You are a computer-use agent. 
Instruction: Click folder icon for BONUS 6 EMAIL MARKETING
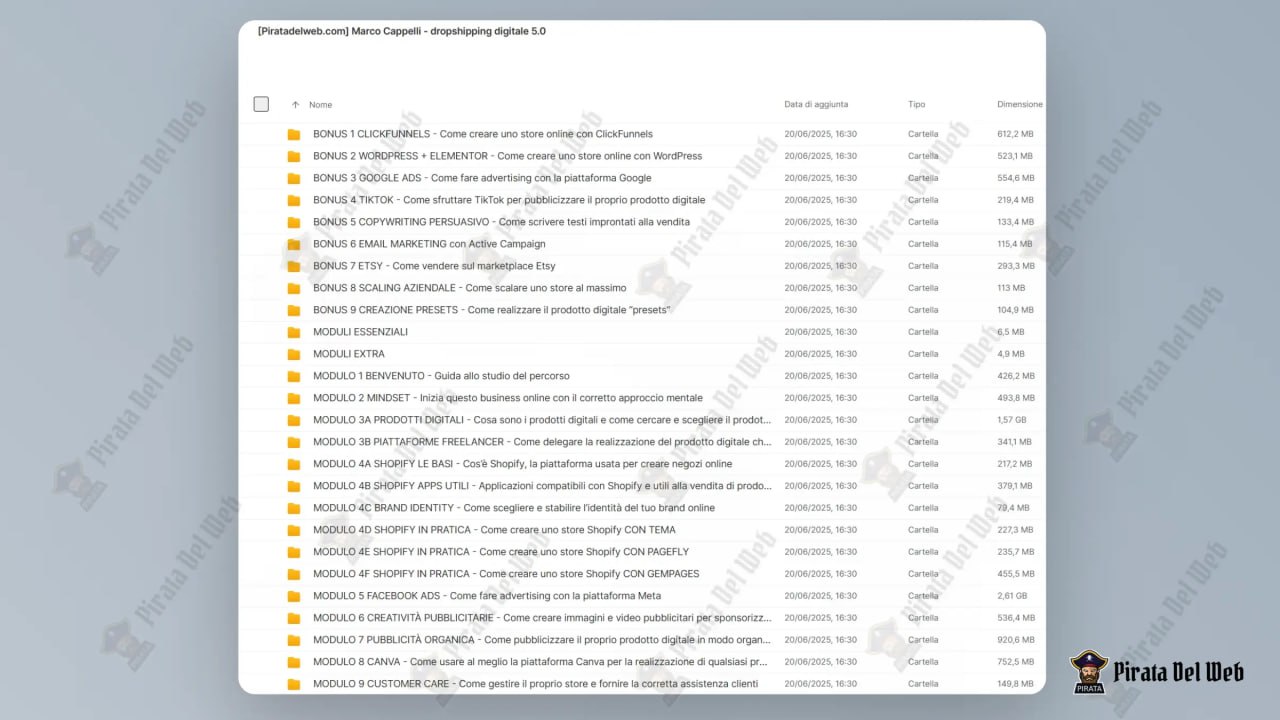(294, 244)
